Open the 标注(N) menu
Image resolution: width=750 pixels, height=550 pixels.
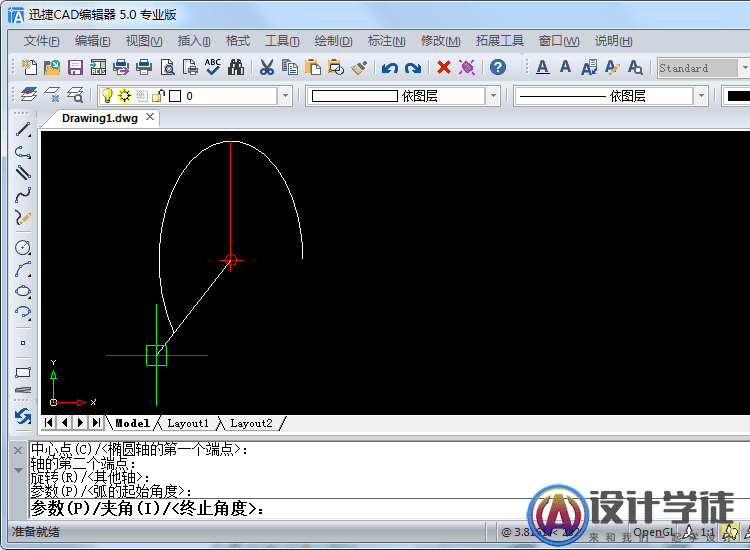(386, 41)
